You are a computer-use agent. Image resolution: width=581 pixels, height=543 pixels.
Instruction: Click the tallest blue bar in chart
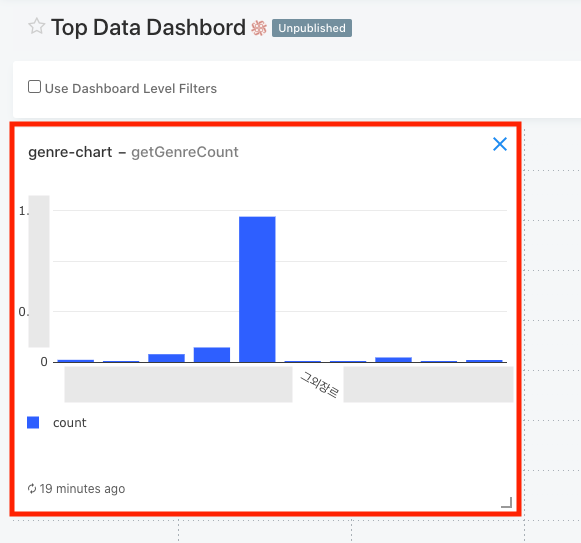click(x=257, y=289)
